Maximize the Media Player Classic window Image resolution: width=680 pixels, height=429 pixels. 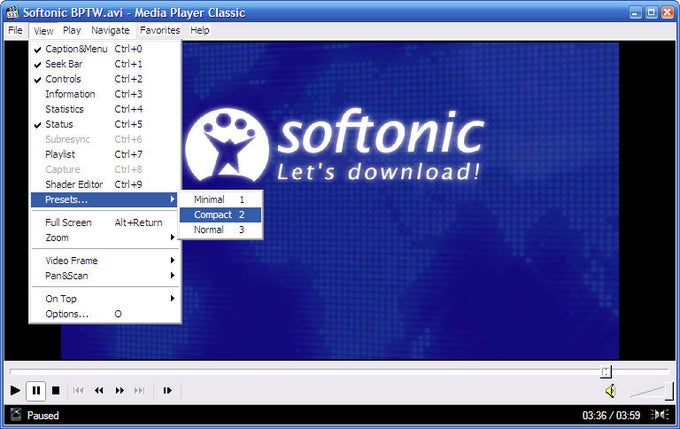(x=651, y=12)
